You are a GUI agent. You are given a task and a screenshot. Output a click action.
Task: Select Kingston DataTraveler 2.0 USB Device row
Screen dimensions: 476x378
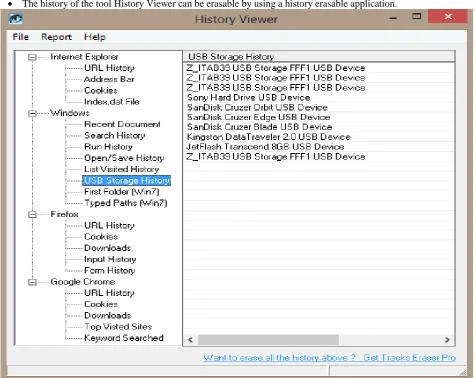[x=319, y=137]
